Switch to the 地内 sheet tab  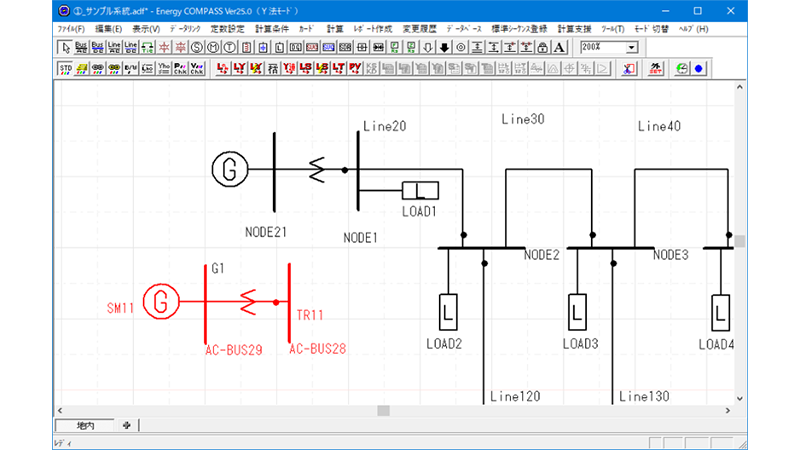tap(85, 425)
